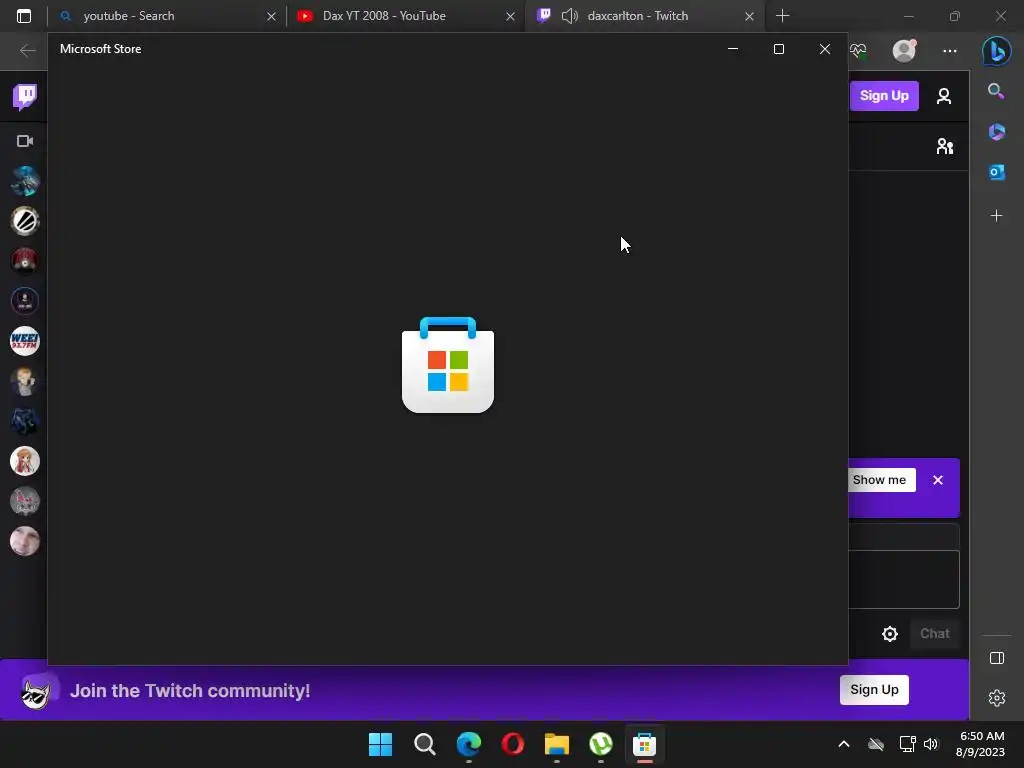Click the Show me button

coord(881,480)
